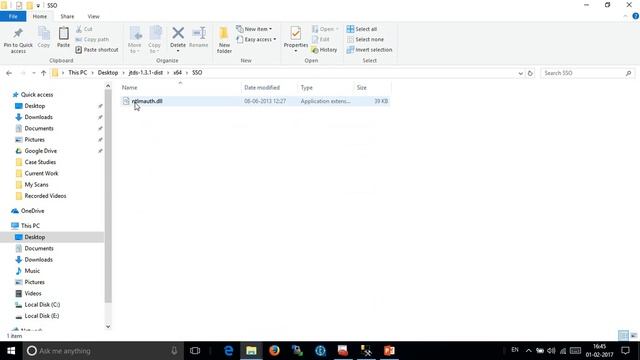Create a New folder from ribbon

click(x=224, y=40)
